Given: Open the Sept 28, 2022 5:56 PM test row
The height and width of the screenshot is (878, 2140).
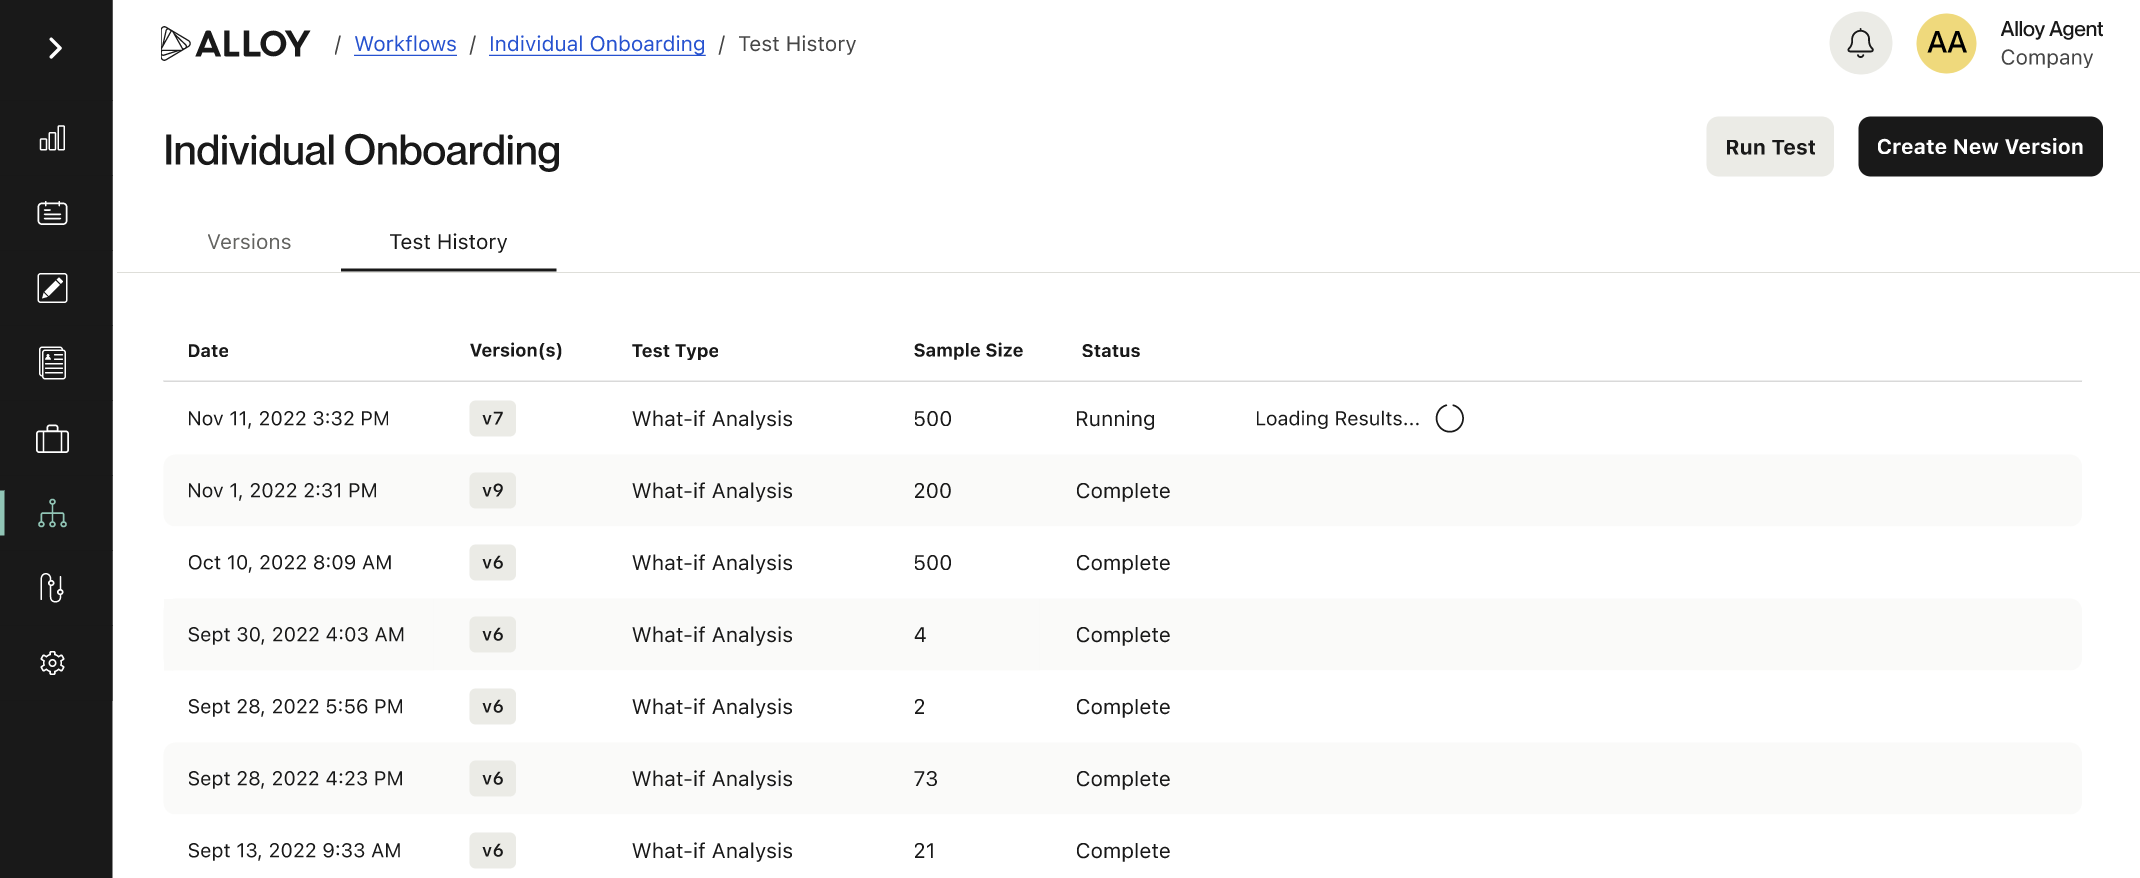Looking at the screenshot, I should click(x=1122, y=707).
